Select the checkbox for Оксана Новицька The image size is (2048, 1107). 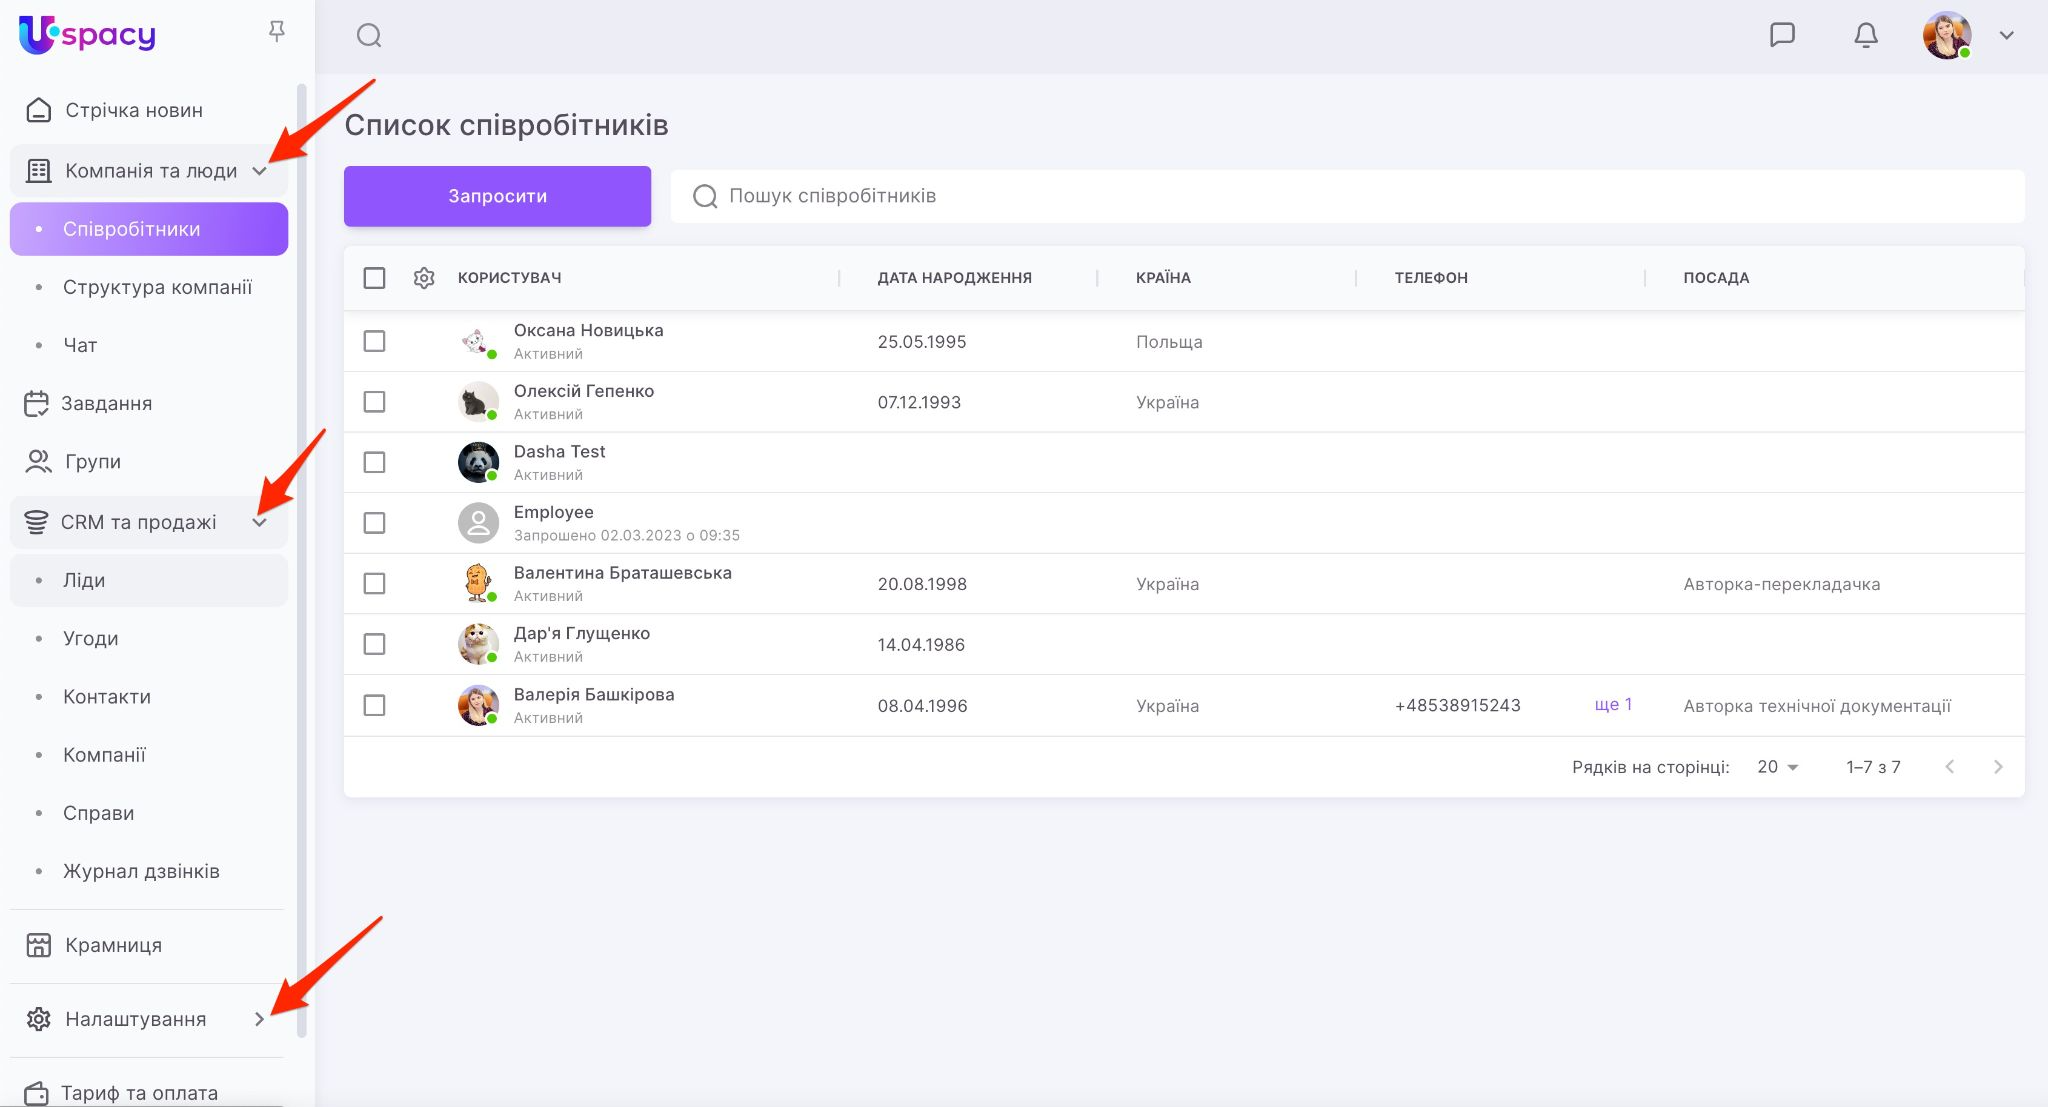click(x=374, y=341)
